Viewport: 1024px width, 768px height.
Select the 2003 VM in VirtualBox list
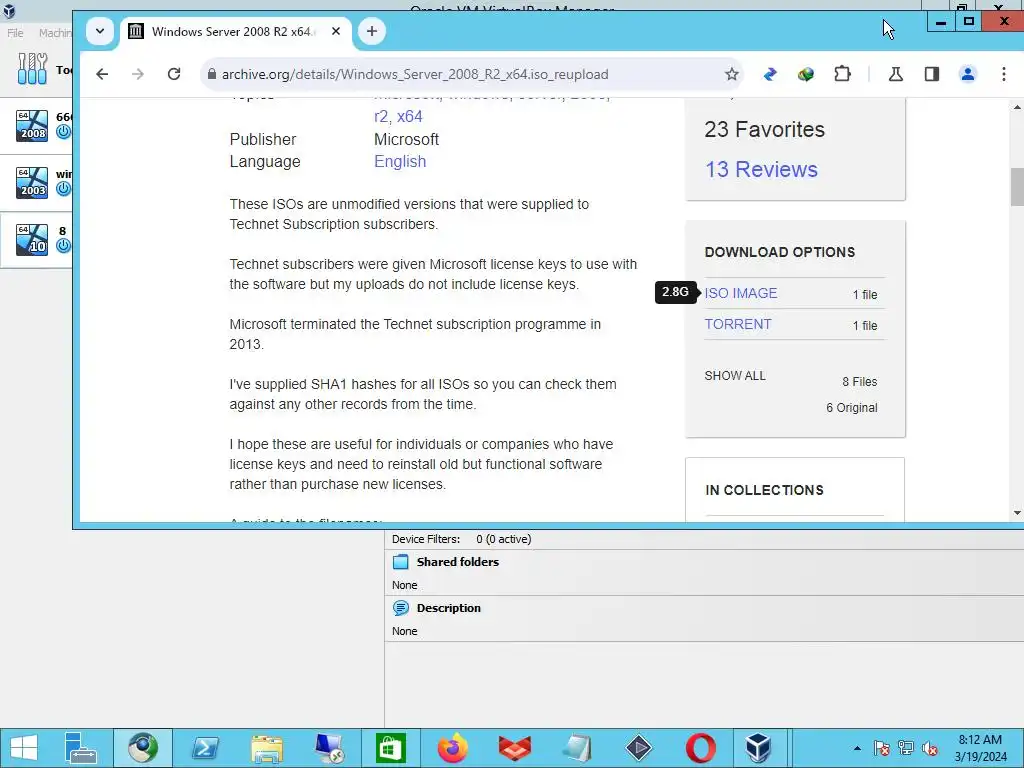[36, 183]
